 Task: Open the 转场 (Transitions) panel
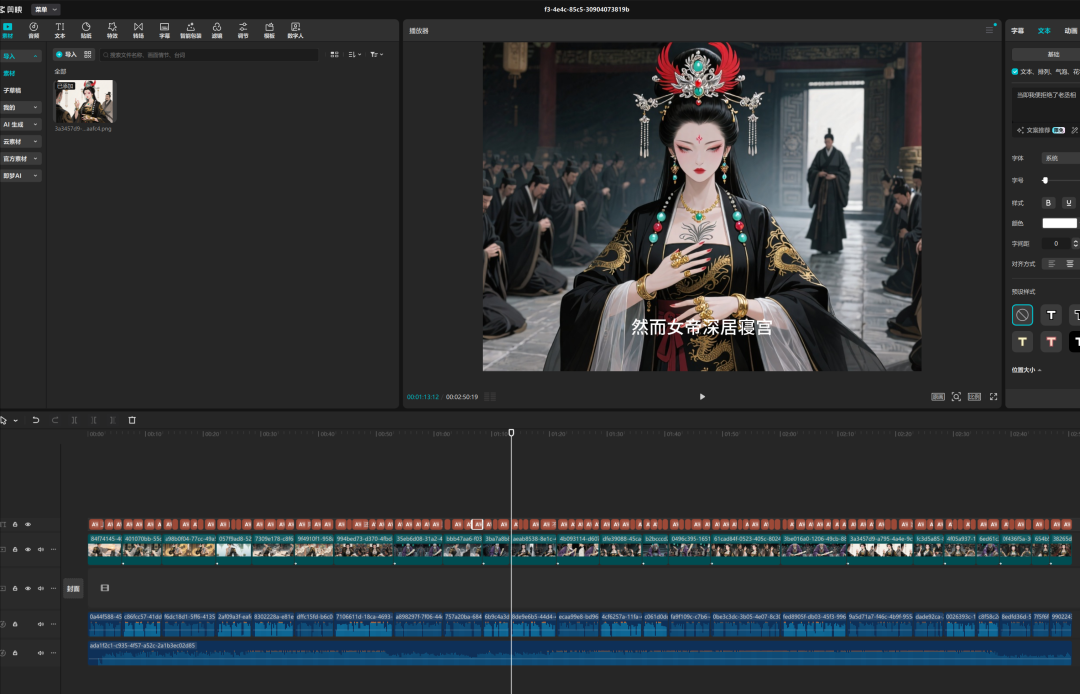coord(138,30)
